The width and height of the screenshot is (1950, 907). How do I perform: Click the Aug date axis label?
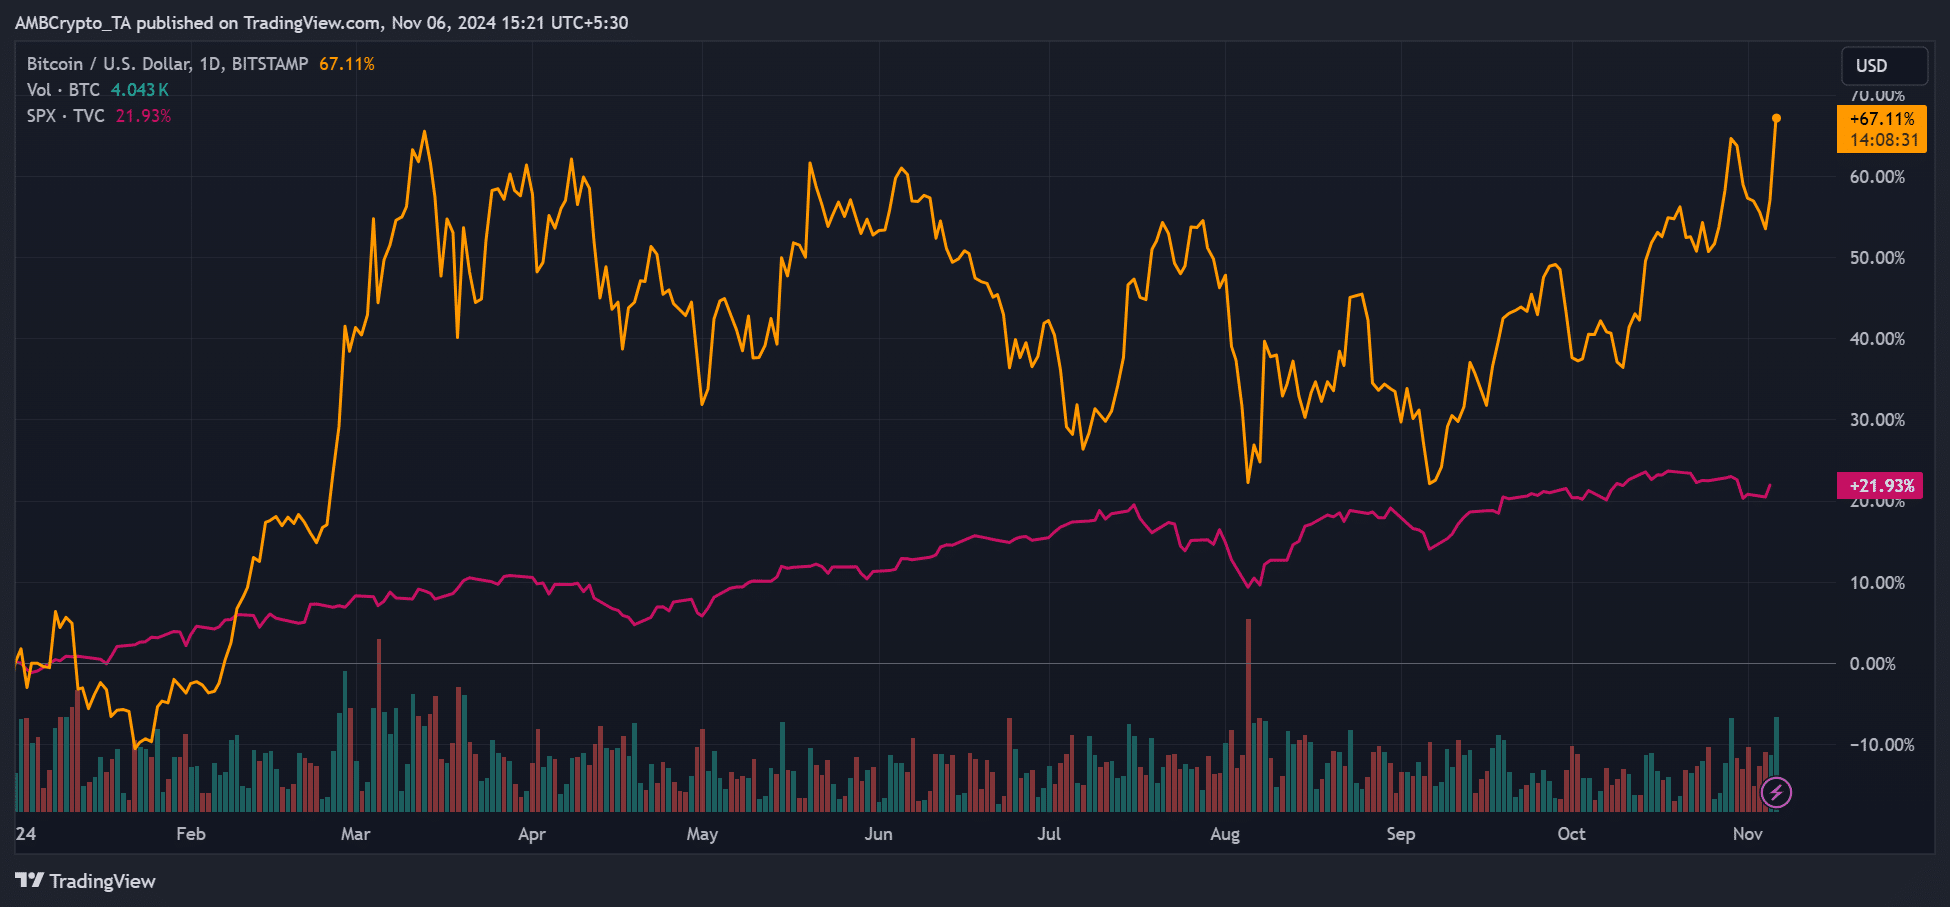1225,834
